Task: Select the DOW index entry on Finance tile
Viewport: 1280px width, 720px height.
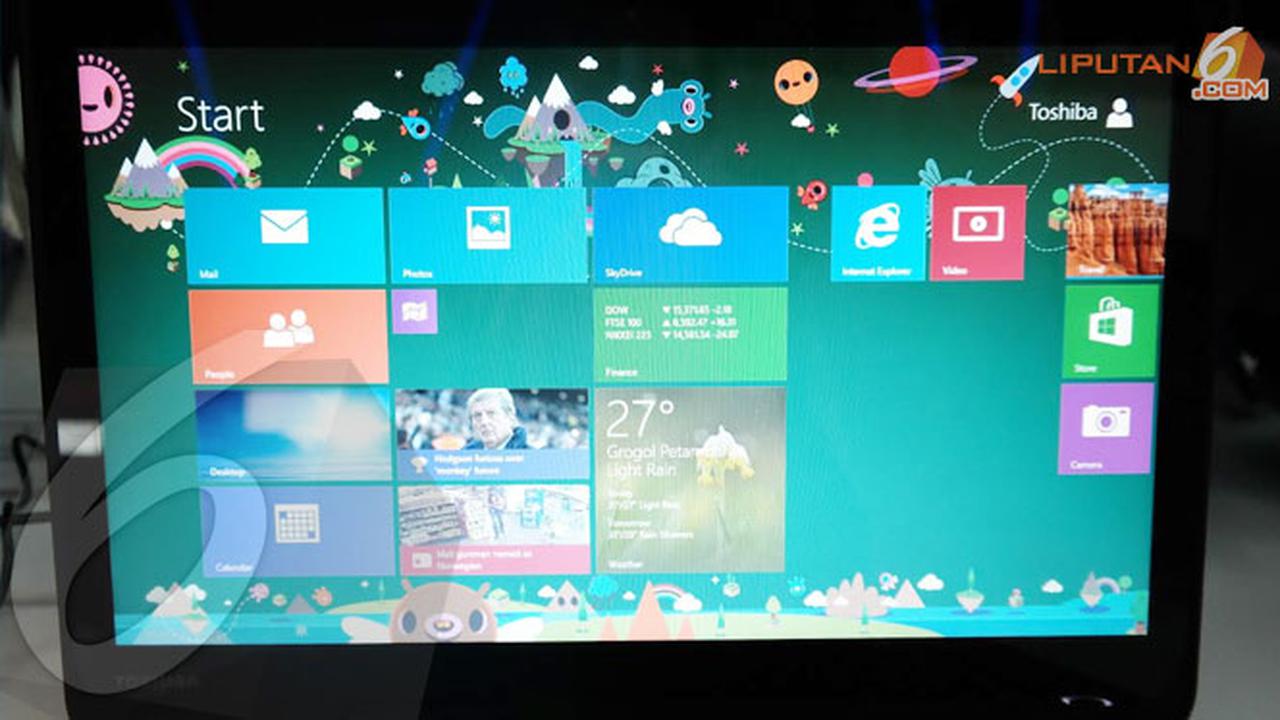Action: [x=650, y=310]
